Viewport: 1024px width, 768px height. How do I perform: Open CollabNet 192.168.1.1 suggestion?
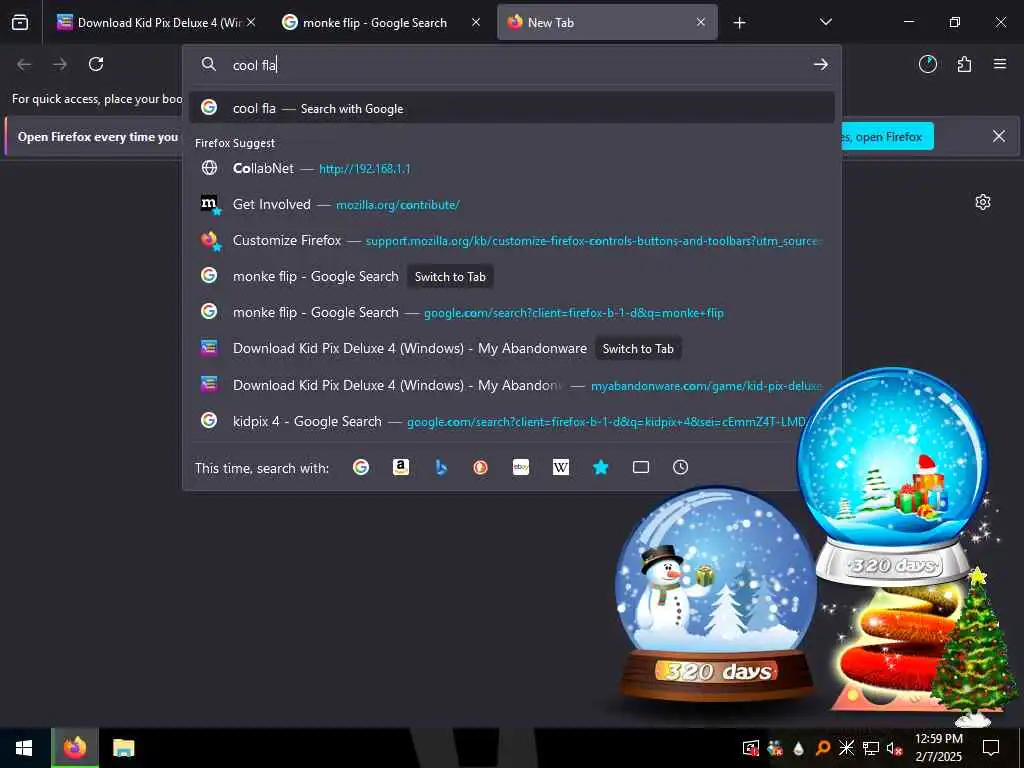coord(511,168)
